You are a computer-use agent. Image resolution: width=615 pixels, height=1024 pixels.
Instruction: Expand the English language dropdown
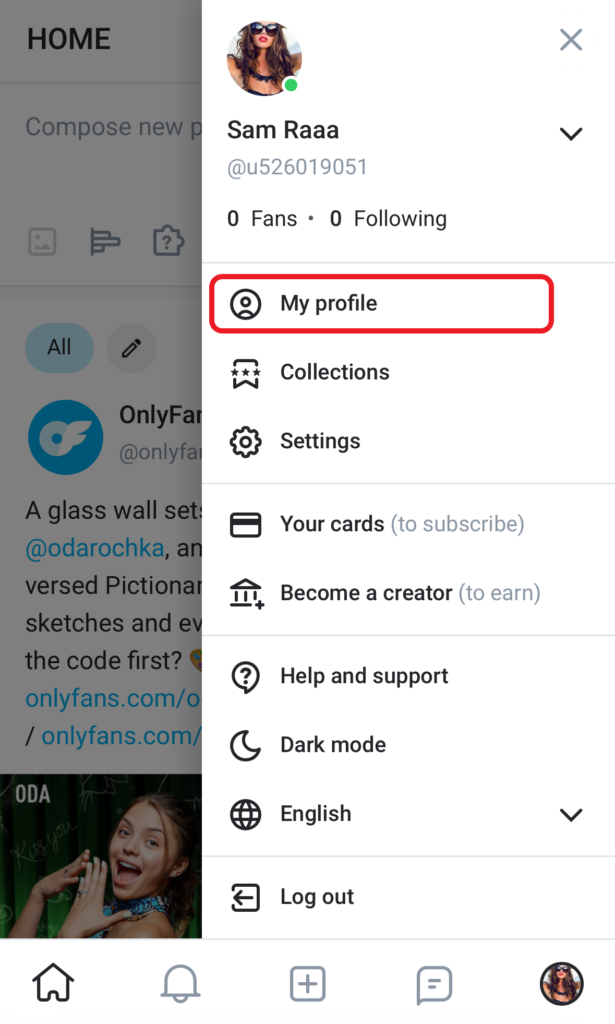tap(571, 814)
